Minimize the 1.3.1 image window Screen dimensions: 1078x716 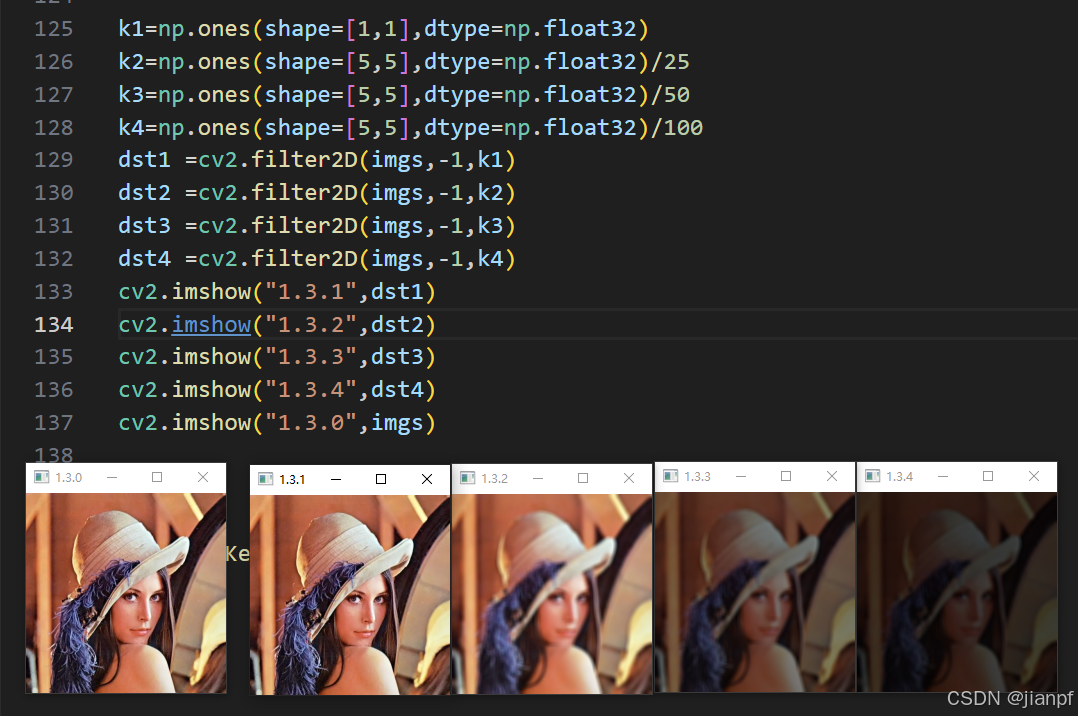pos(336,479)
